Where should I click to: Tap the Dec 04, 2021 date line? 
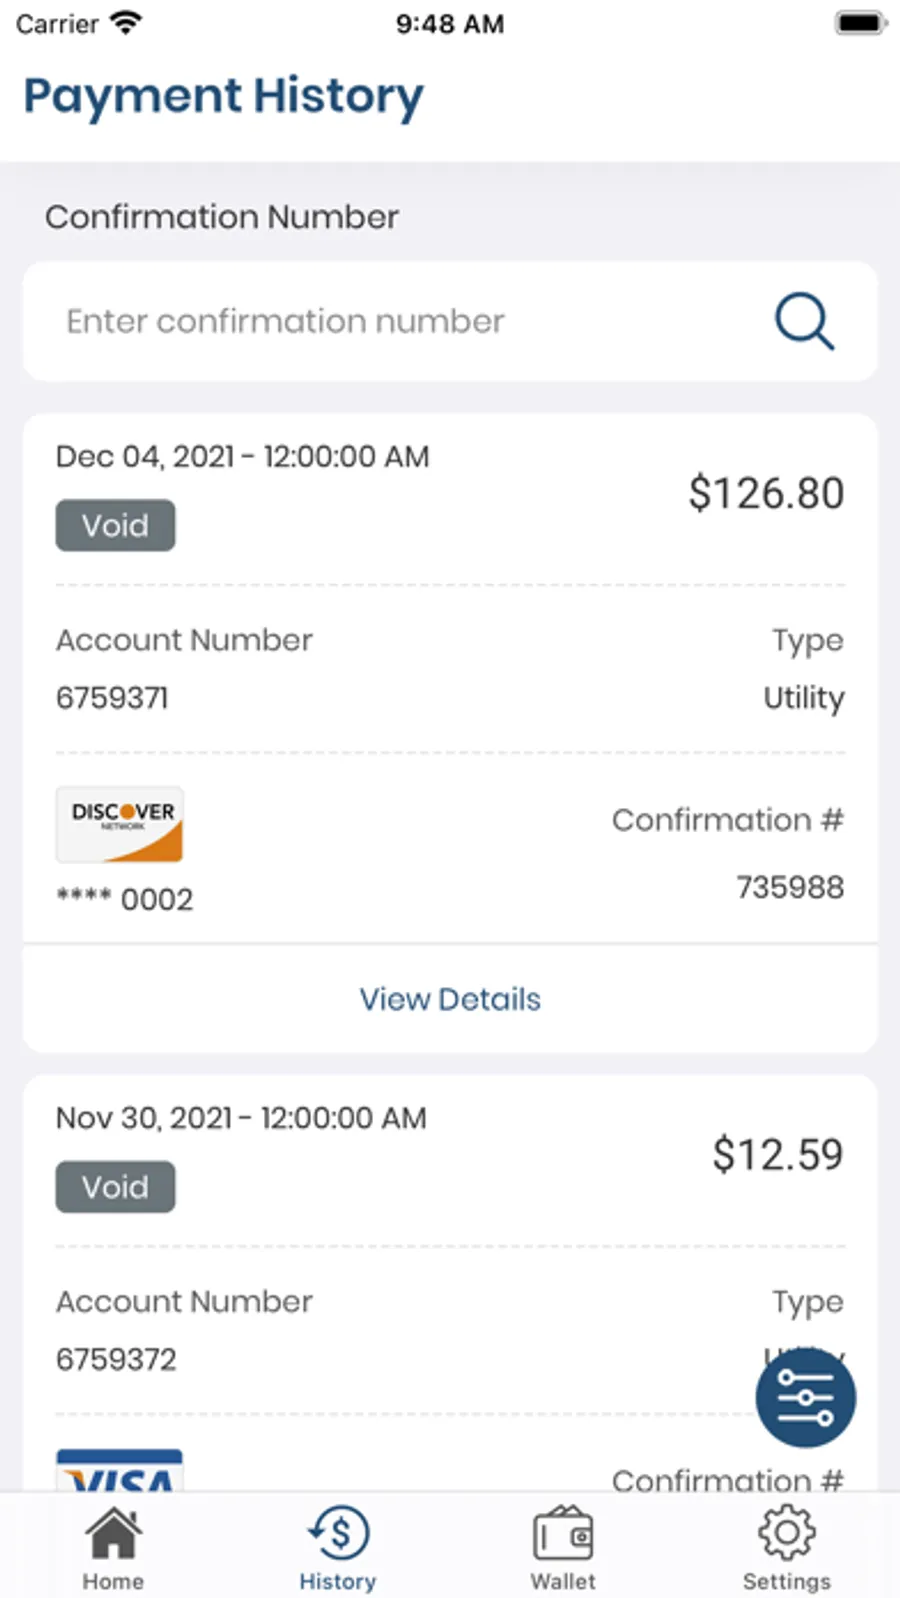242,457
